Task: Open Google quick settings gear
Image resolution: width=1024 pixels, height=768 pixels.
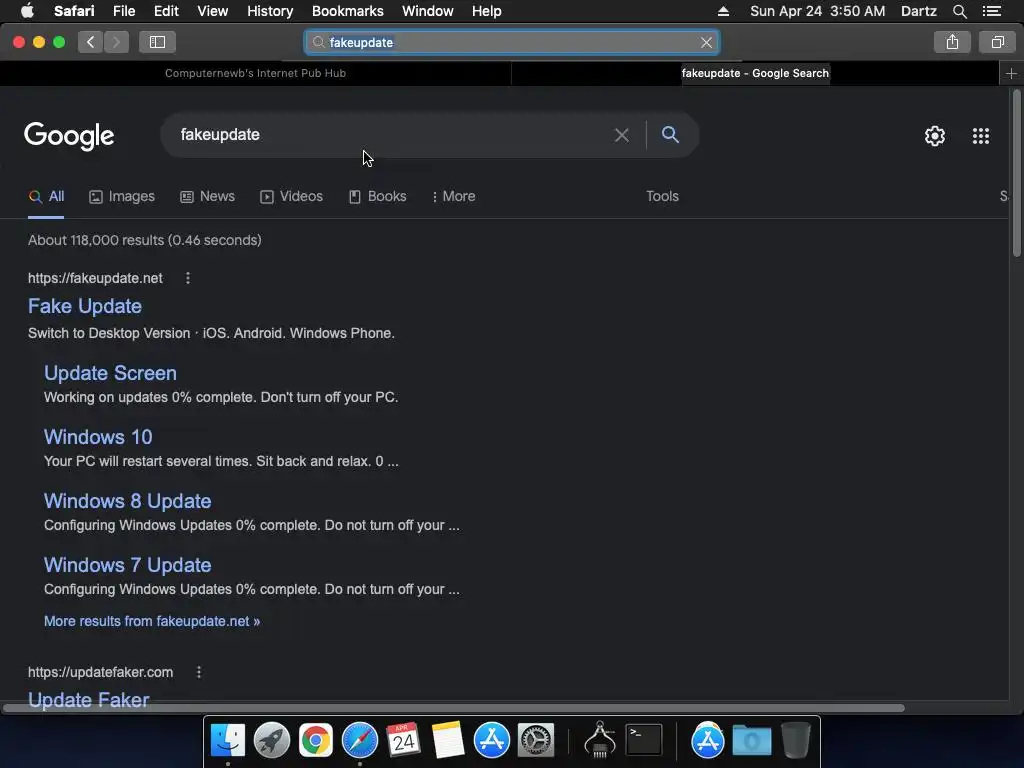Action: coord(935,136)
